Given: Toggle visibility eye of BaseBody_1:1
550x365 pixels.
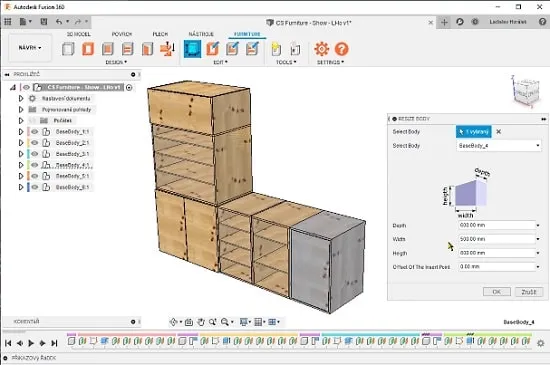Looking at the screenshot, I should (x=34, y=131).
